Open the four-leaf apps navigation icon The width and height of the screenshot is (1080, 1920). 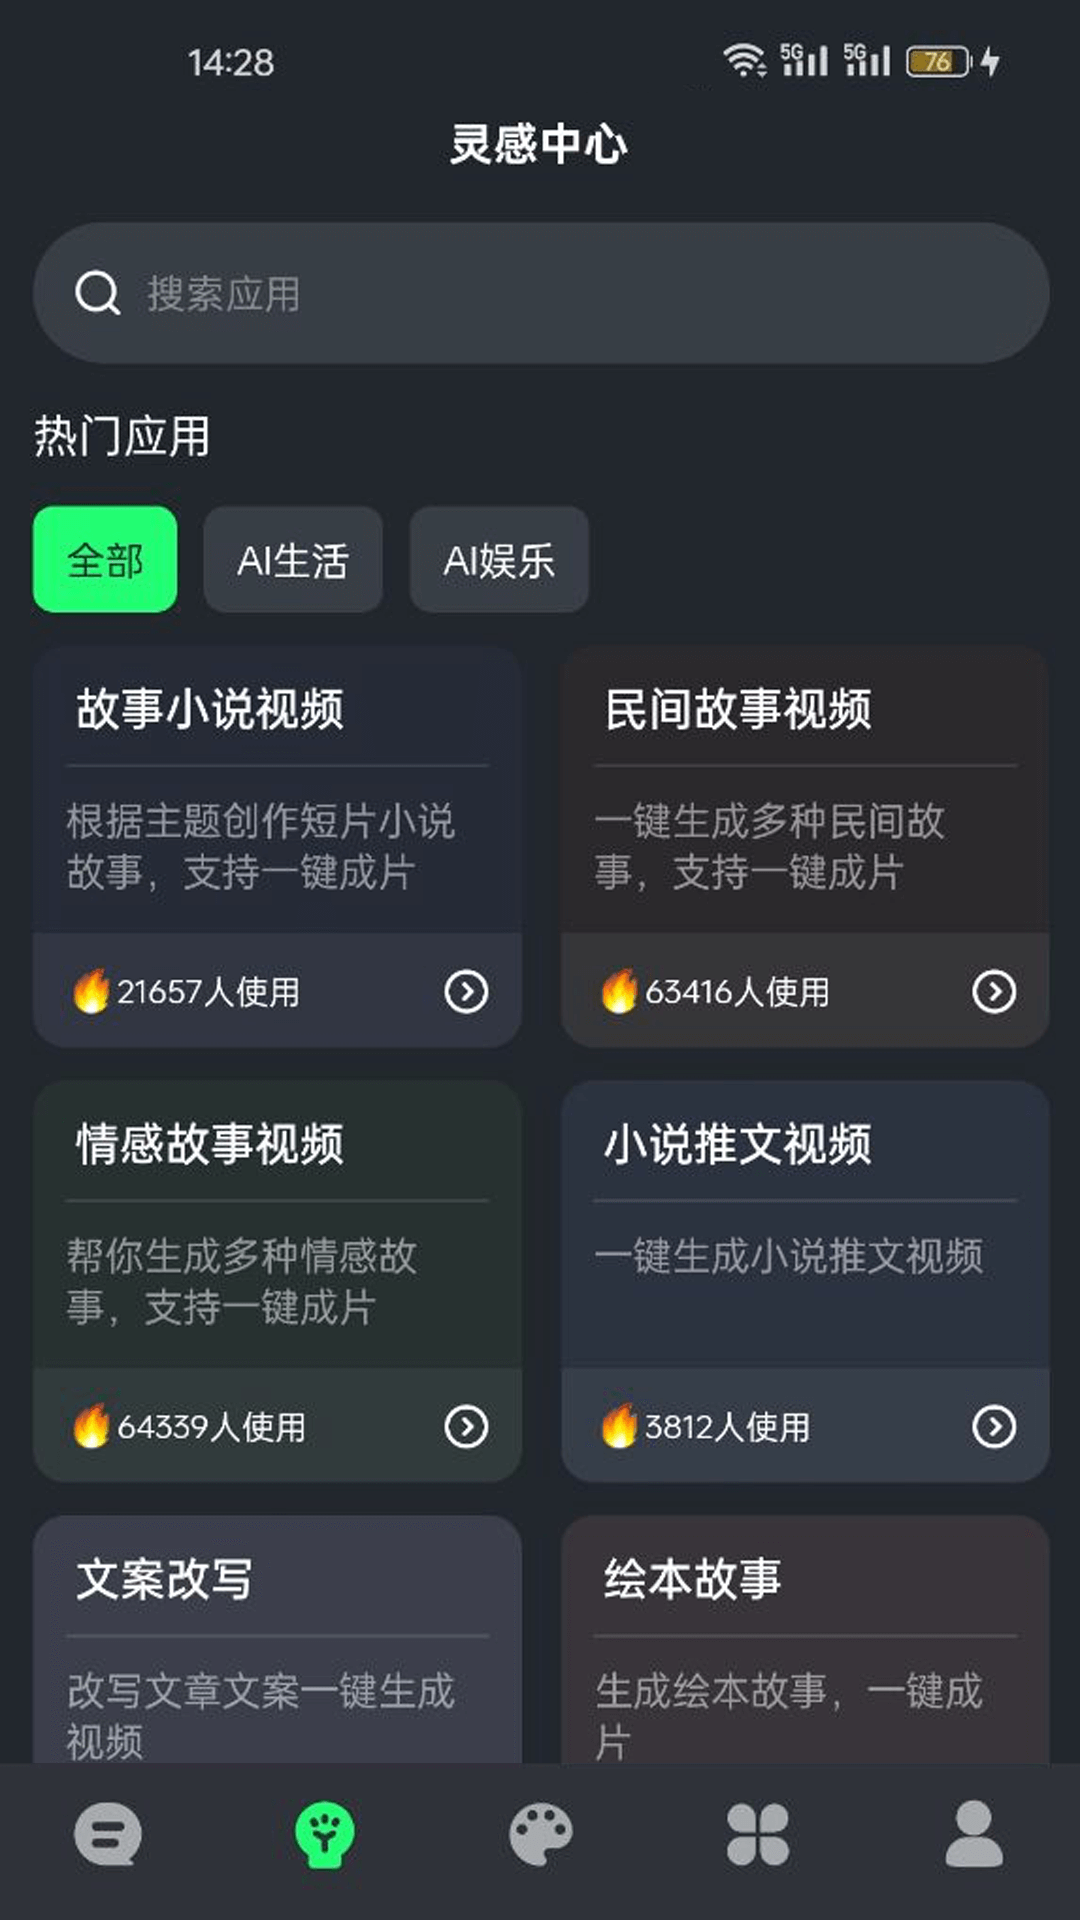(x=757, y=1835)
